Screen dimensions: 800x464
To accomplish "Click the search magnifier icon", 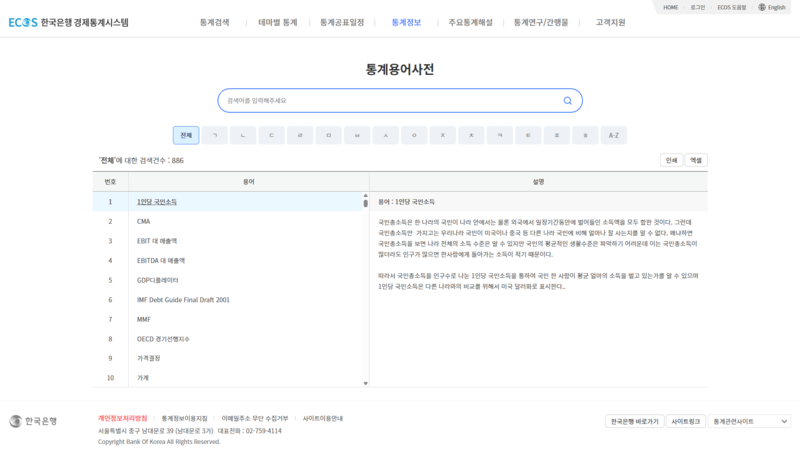I will [567, 101].
